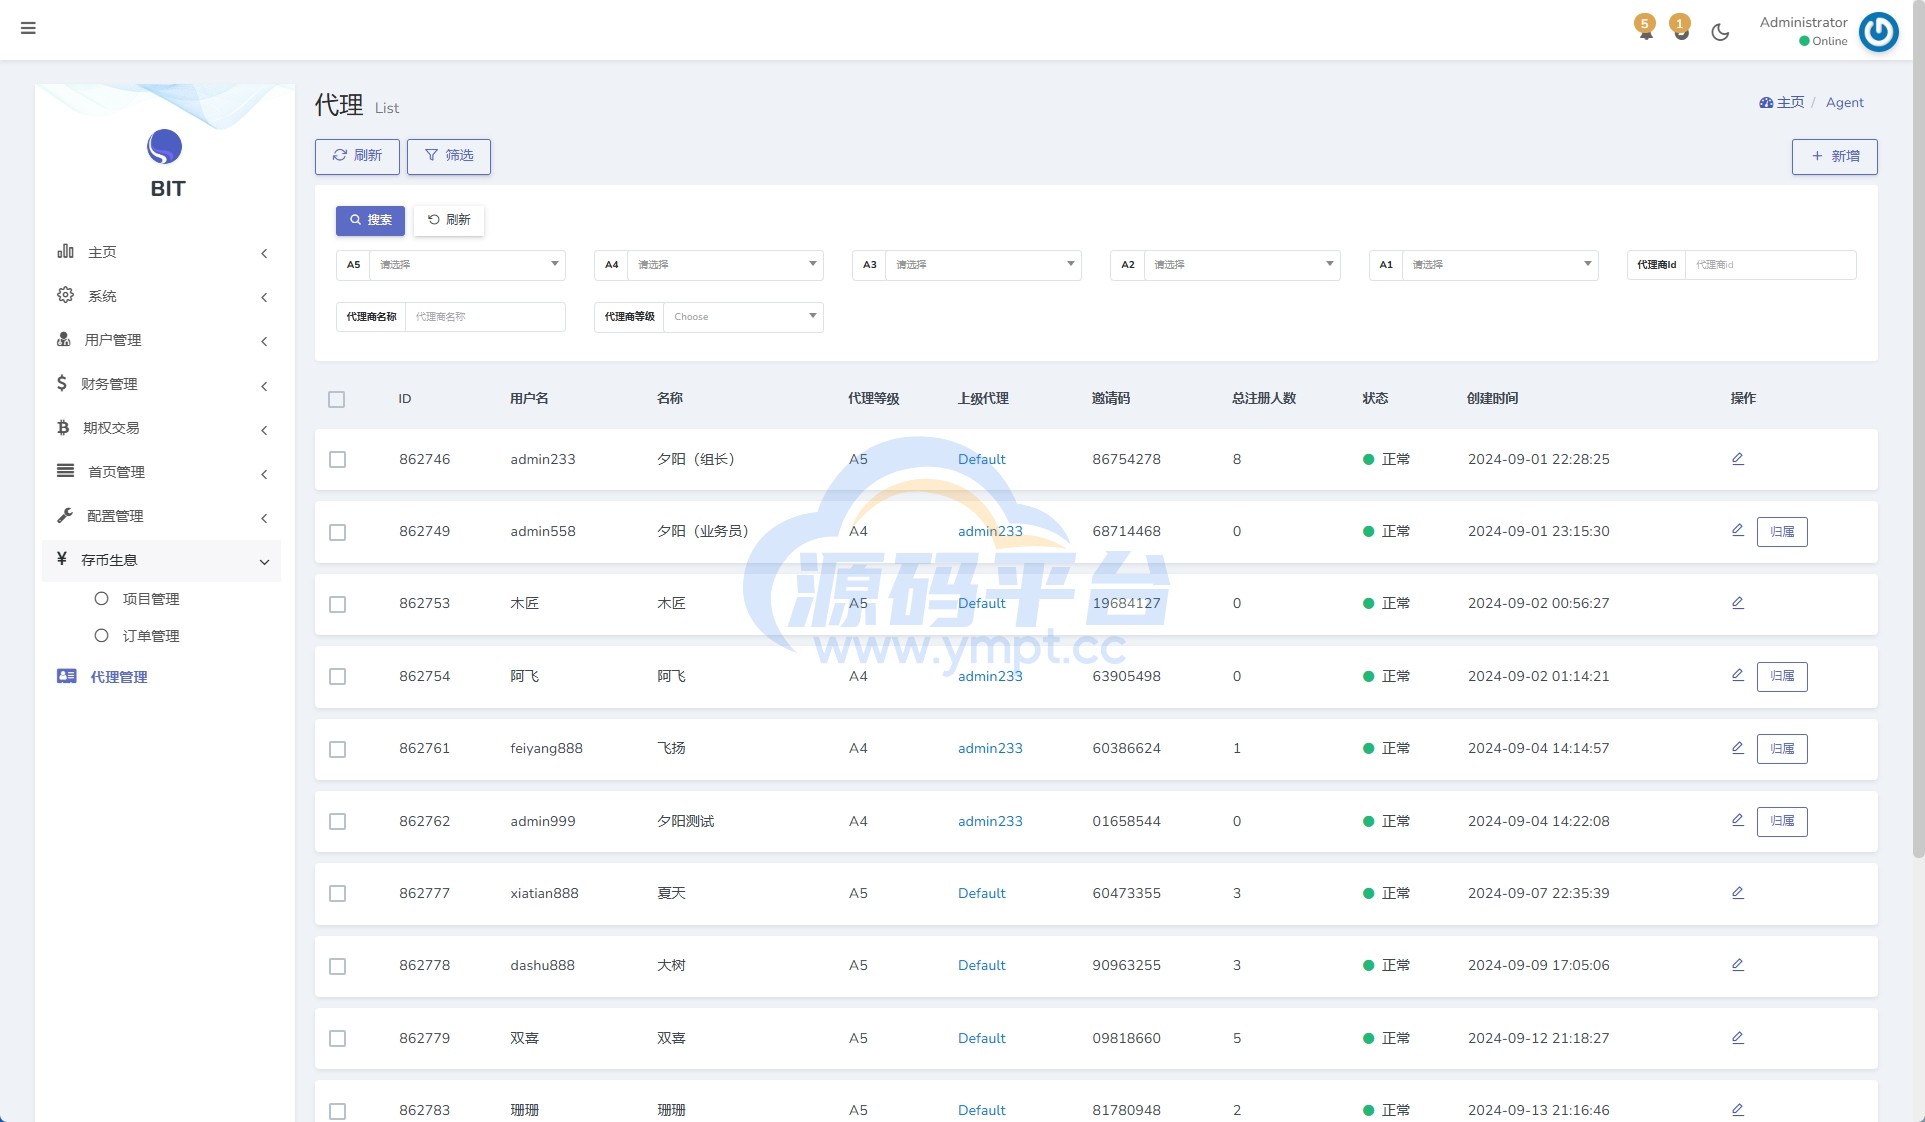Viewport: 1925px width, 1122px height.
Task: Select checkbox for row 862754
Action: [337, 677]
